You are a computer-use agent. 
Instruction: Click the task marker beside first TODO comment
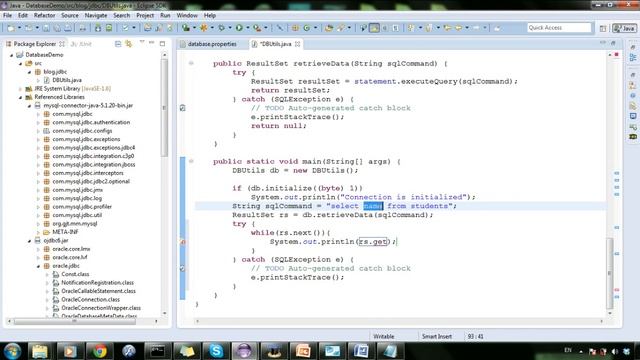182,108
